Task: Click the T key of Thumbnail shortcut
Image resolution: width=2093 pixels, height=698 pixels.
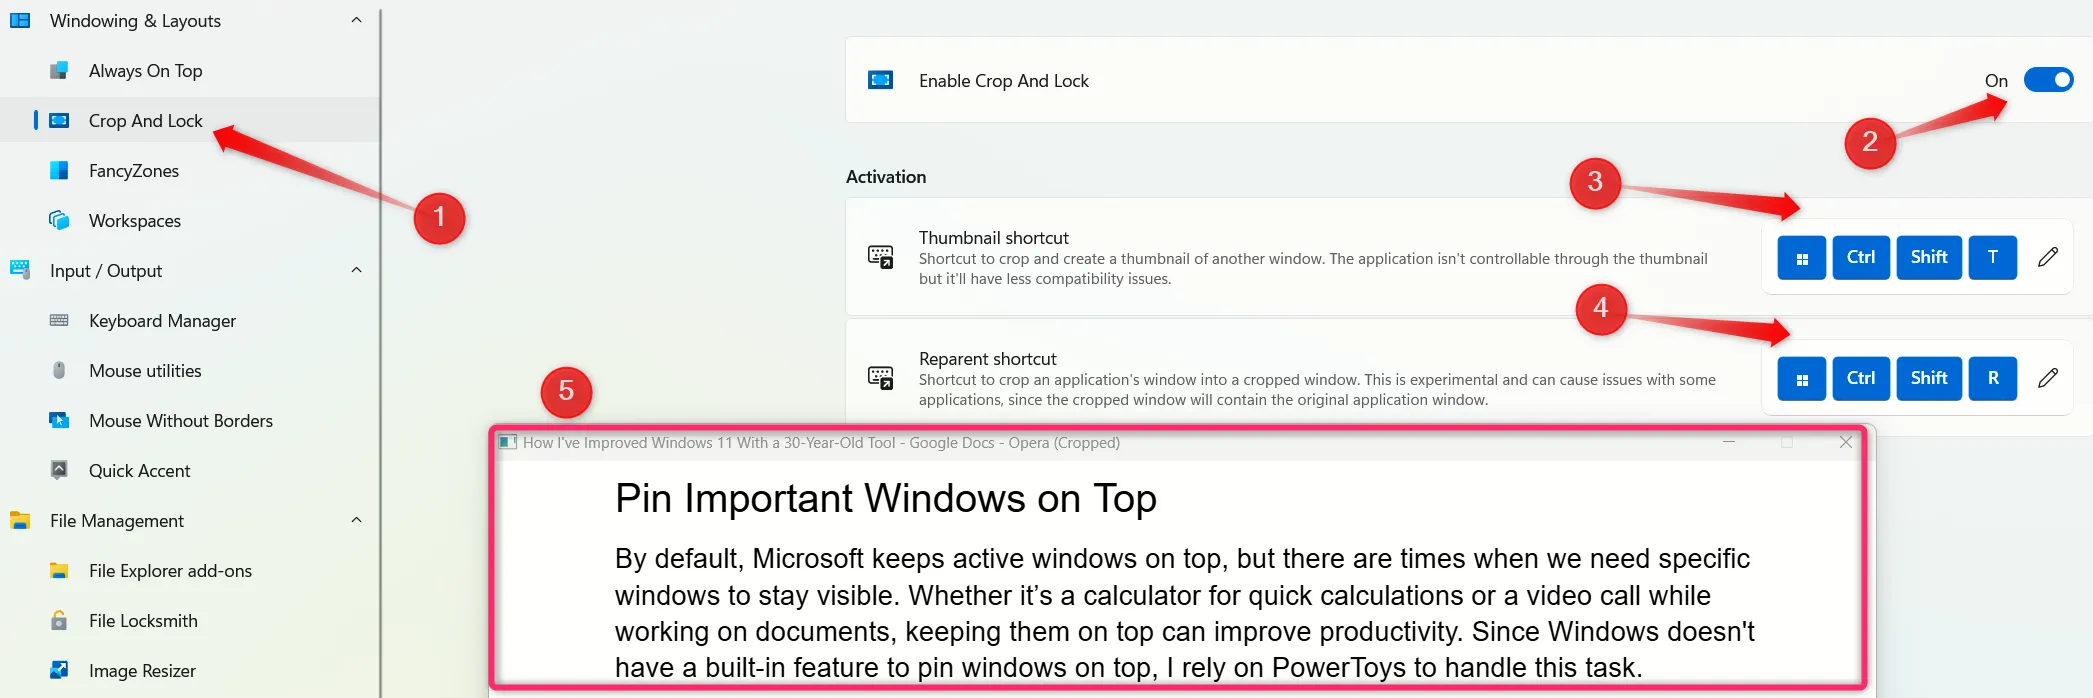Action: (x=1993, y=258)
